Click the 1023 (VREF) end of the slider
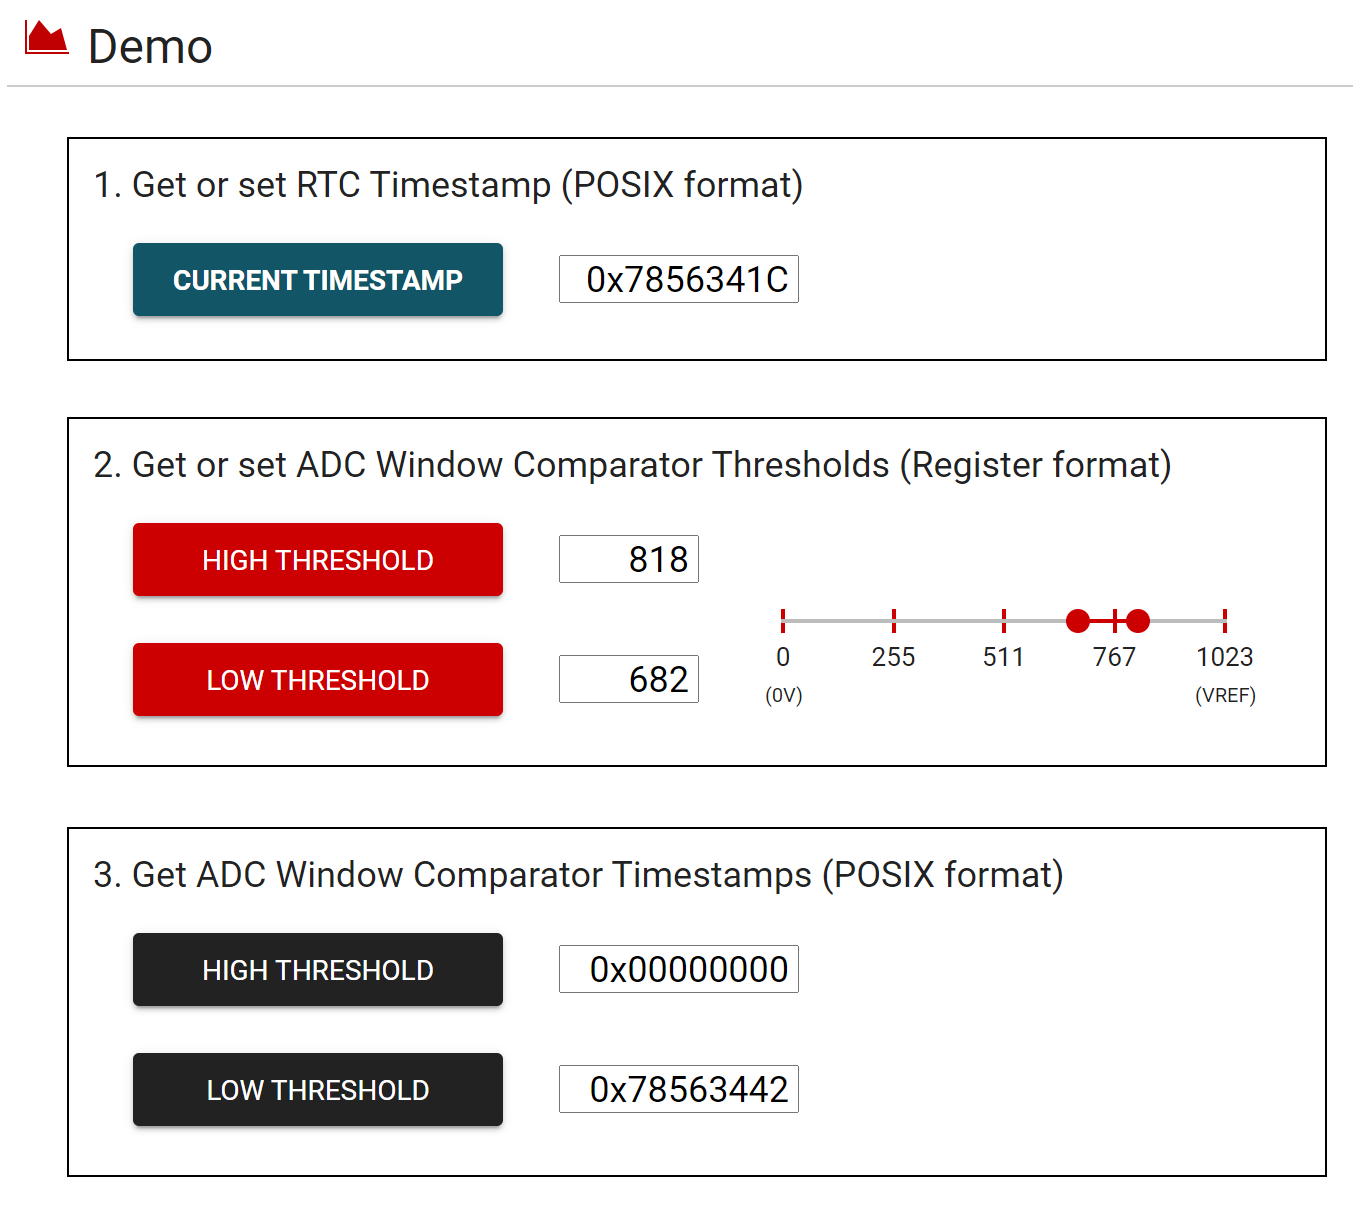This screenshot has height=1206, width=1353. [1226, 621]
